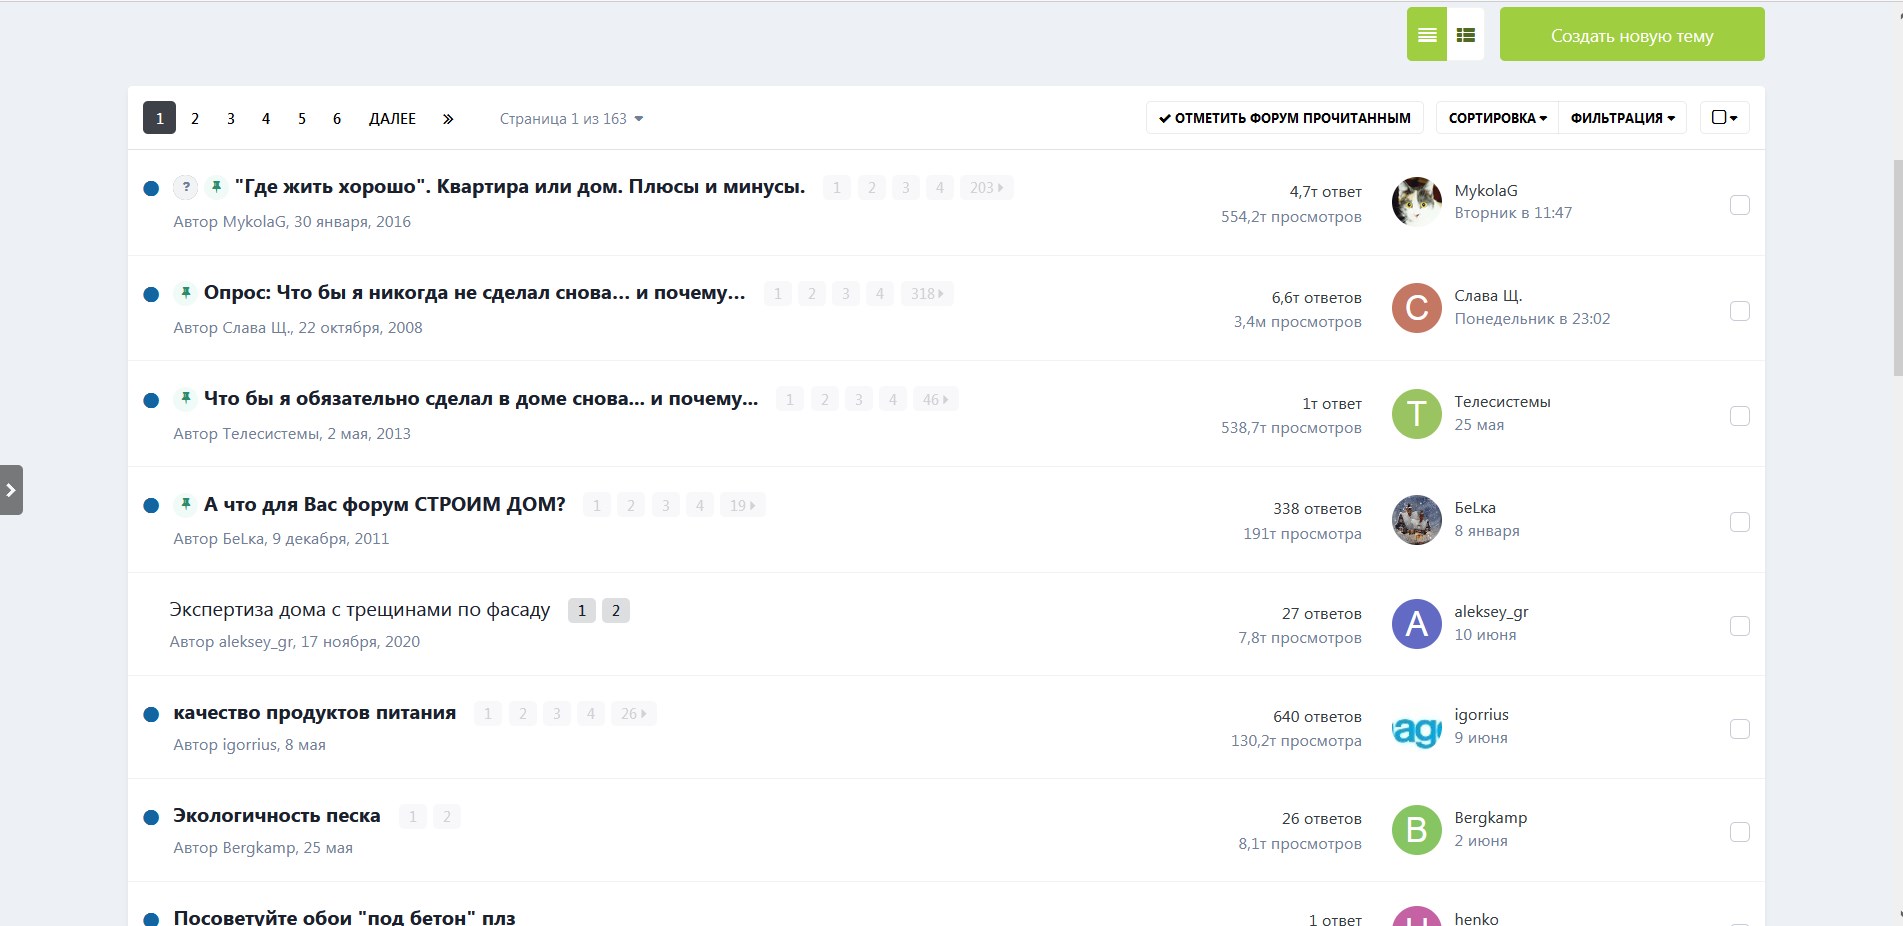Open topic "Посоветуйте обои под бетон плз"
This screenshot has width=1903, height=926.
click(x=344, y=917)
